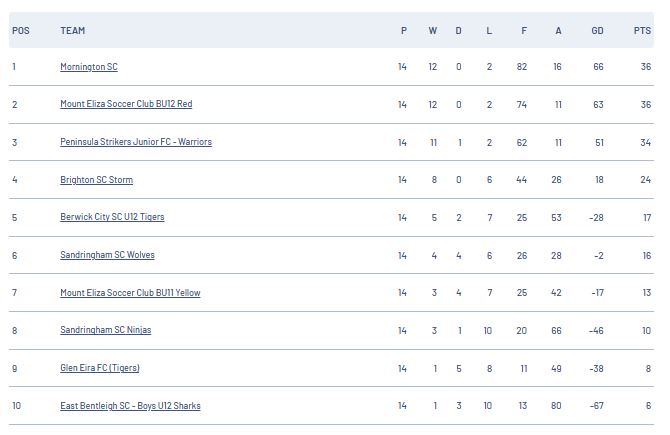Viewport: 670px width, 435px height.
Task: Click the L column header
Action: [489, 31]
